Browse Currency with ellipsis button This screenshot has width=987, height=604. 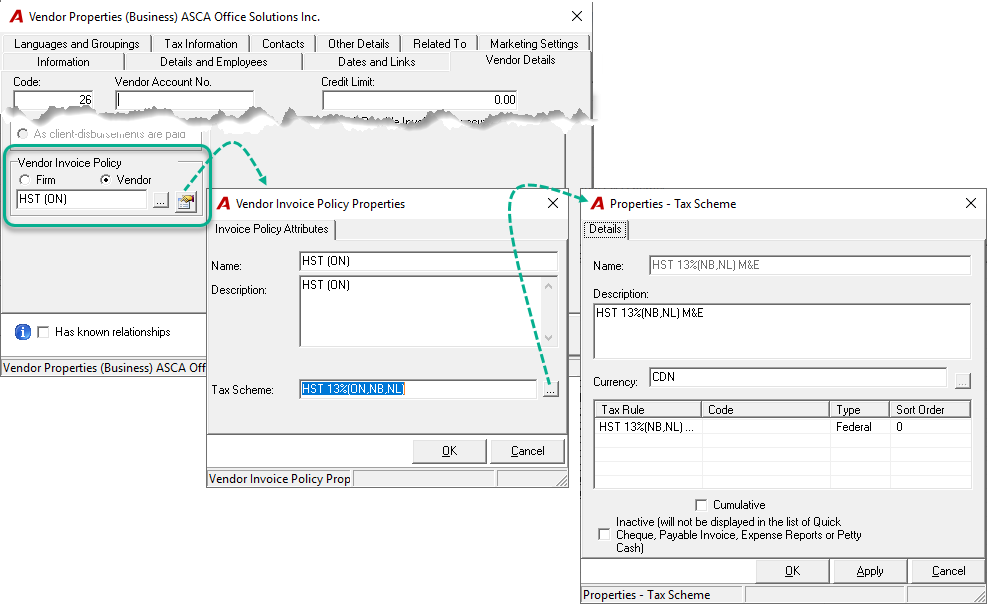point(962,381)
